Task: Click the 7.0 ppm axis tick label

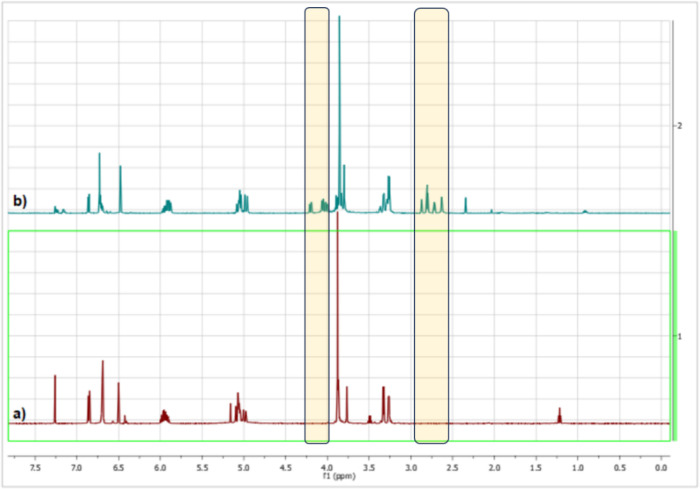Action: point(77,468)
